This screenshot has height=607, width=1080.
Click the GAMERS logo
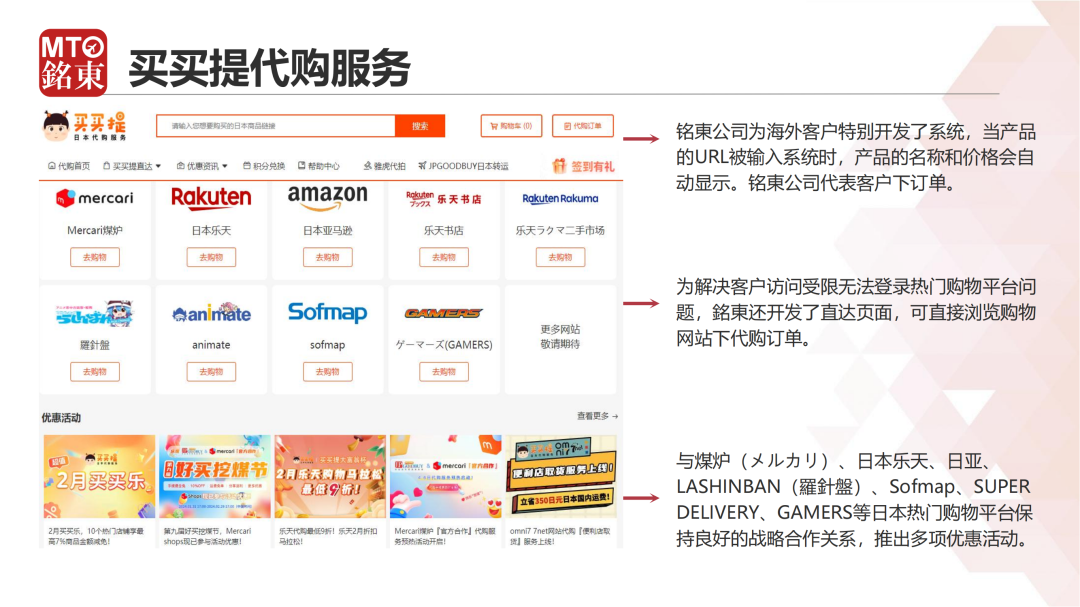(444, 313)
